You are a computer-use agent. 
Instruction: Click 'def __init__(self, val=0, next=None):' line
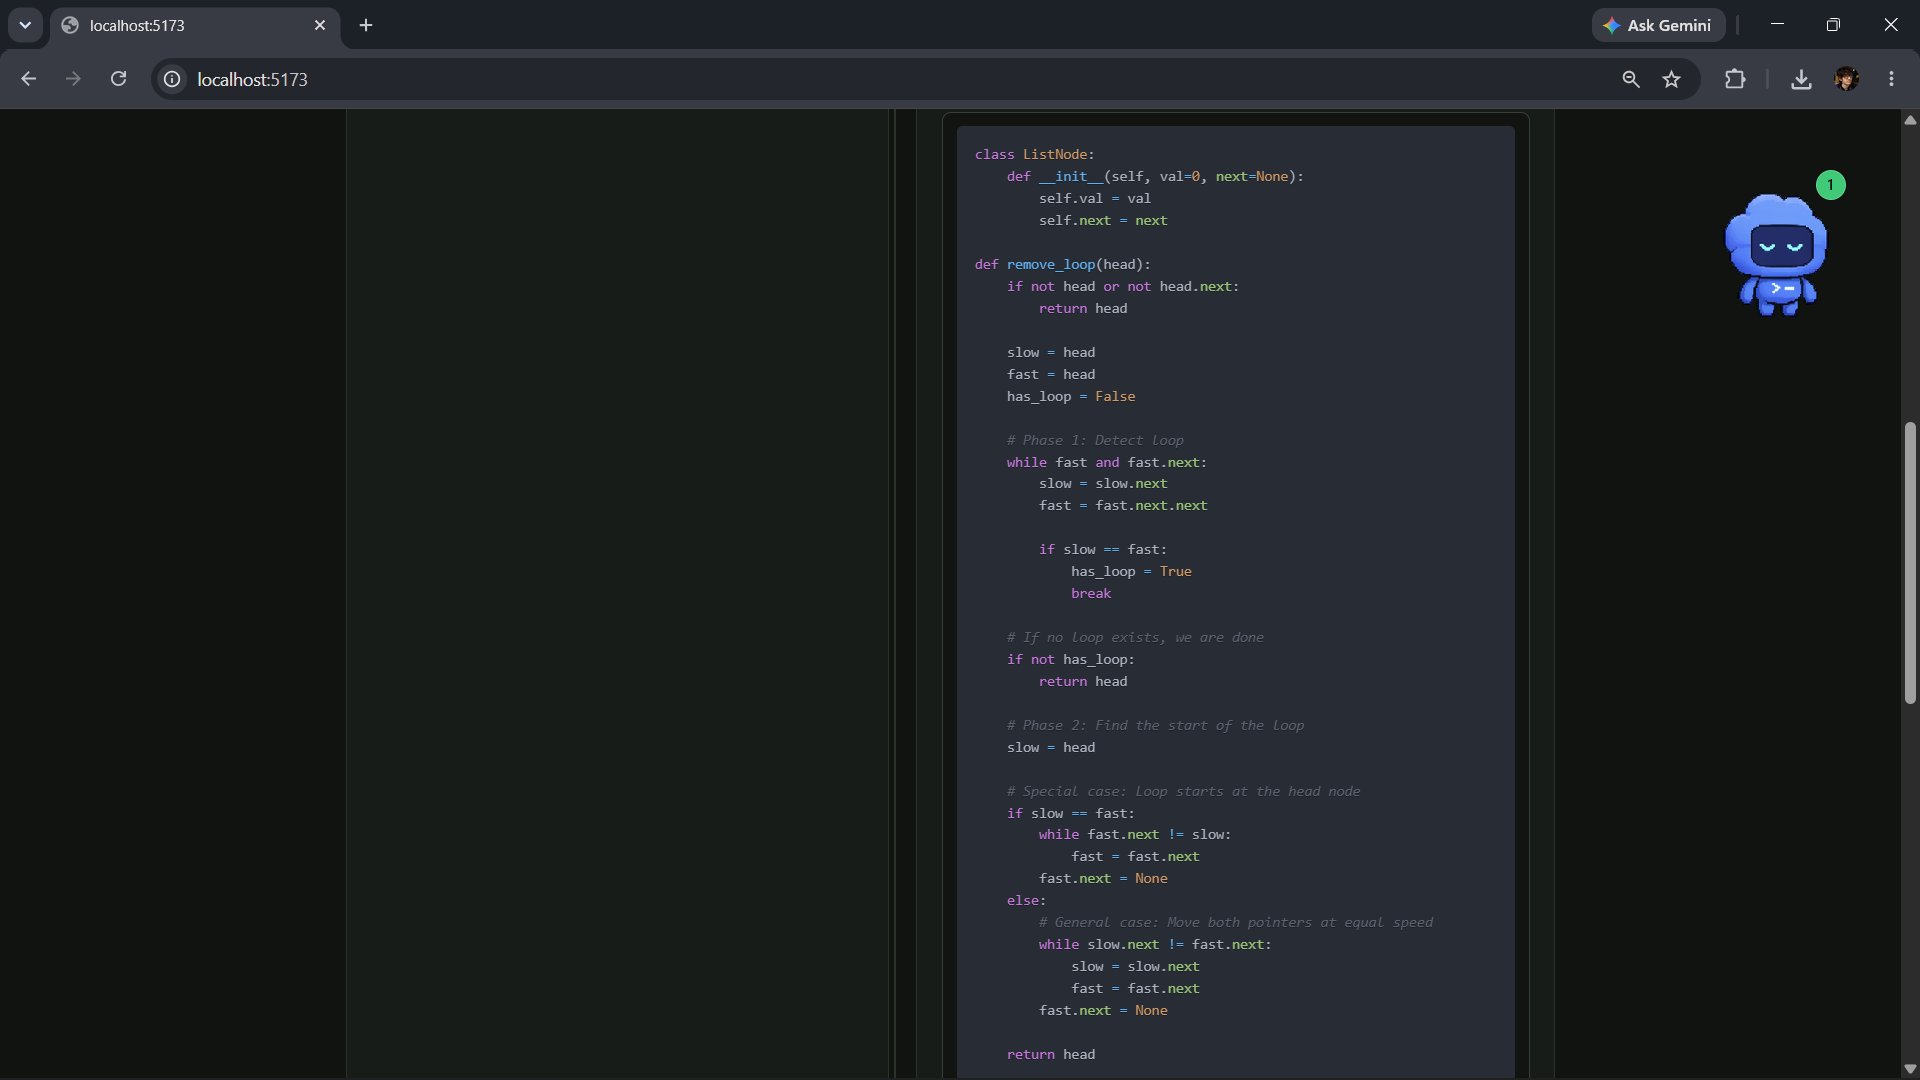point(1155,176)
